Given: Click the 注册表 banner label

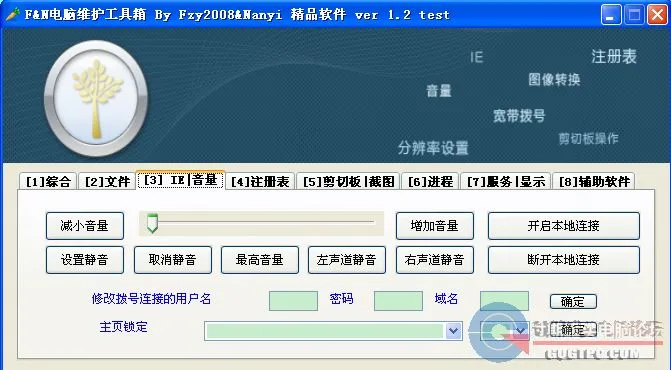Looking at the screenshot, I should [x=614, y=56].
